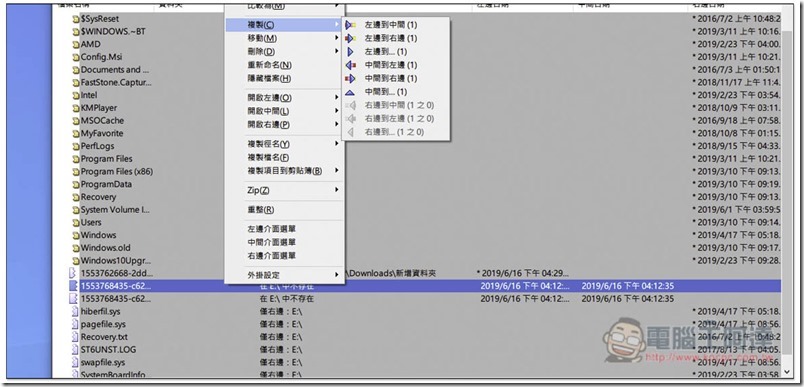Click 僅右邊：E:\ in the Recovery.txt row

281,337
